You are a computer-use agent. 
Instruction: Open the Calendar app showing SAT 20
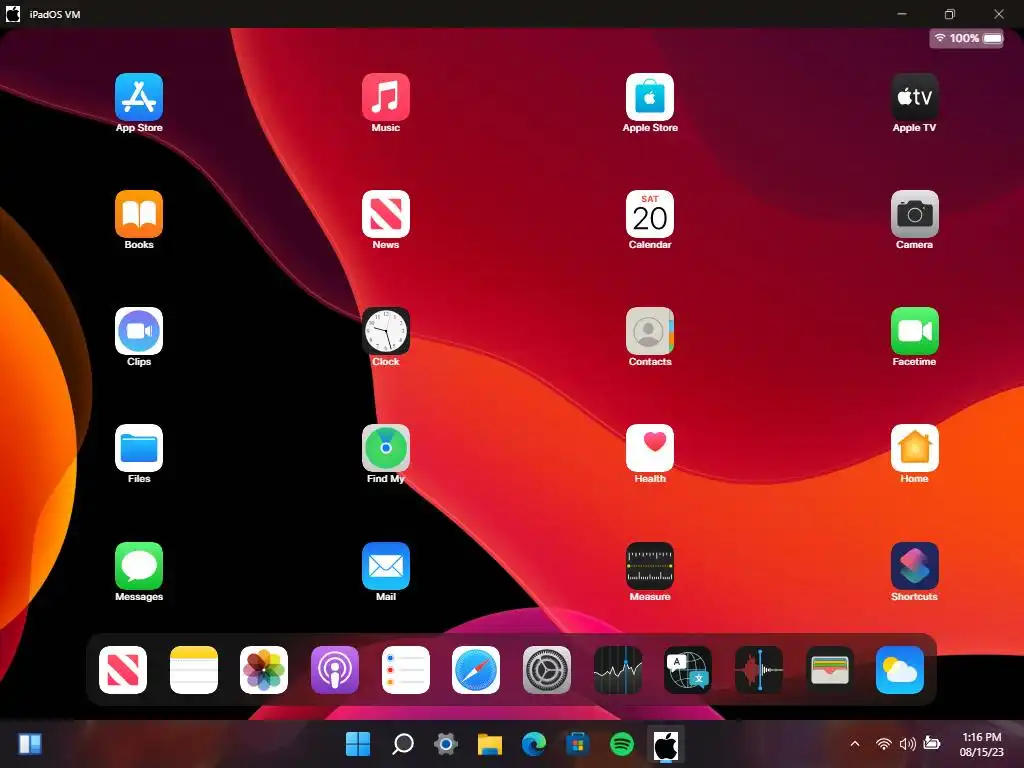[x=650, y=214]
